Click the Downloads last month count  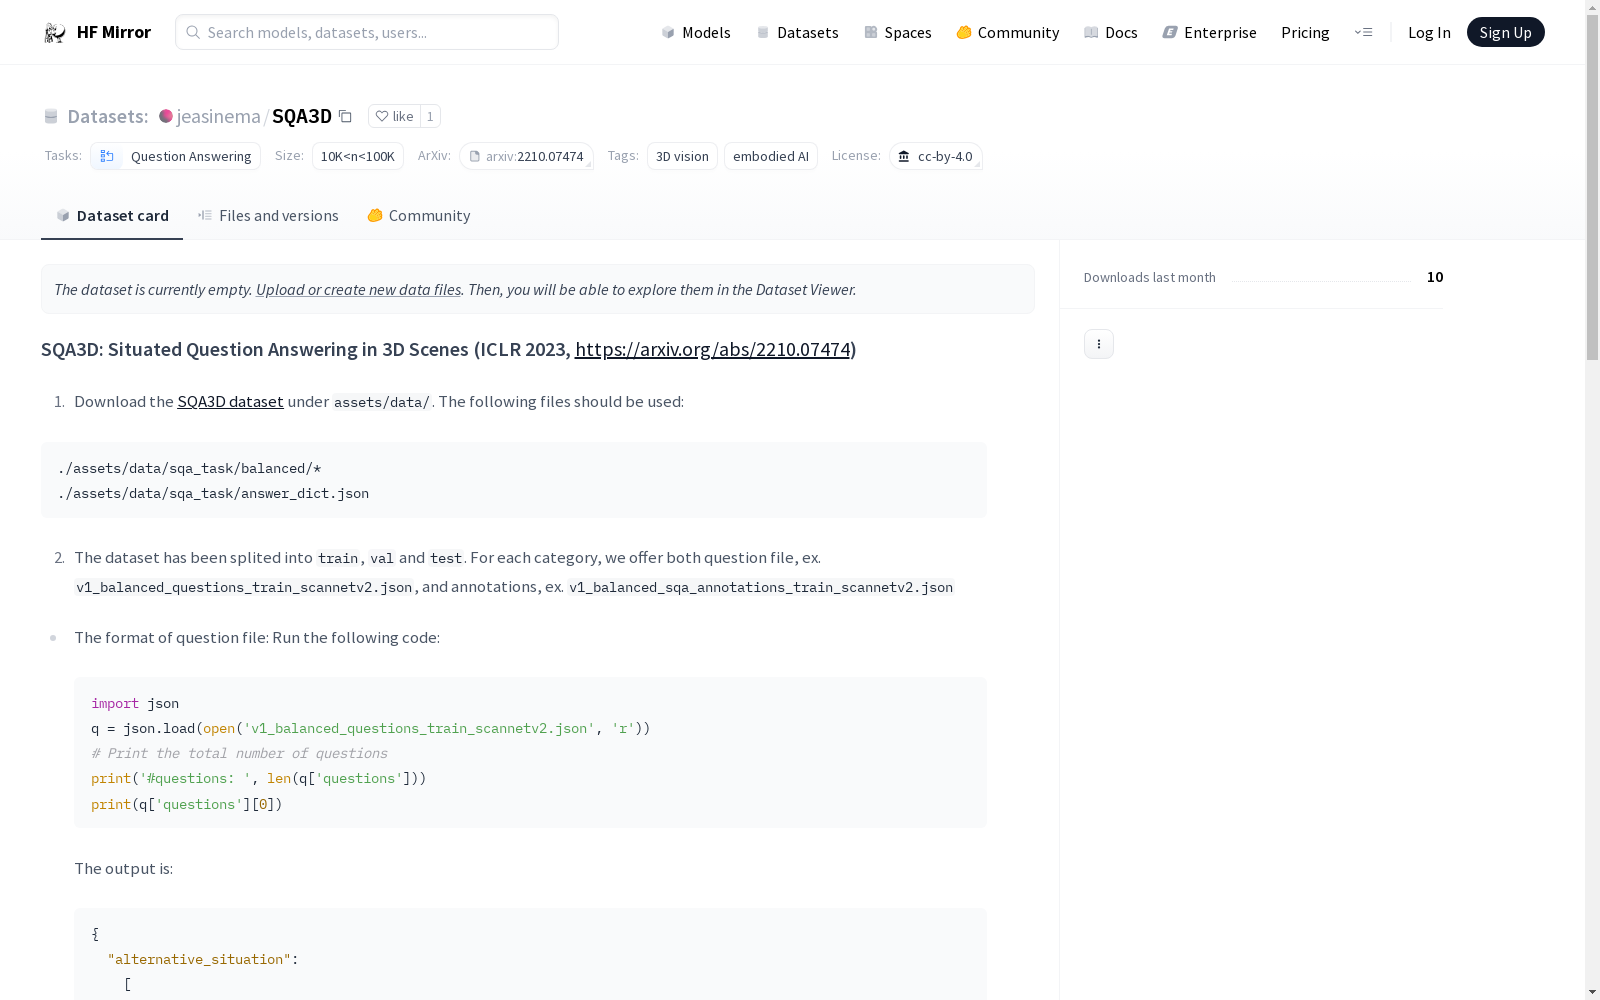[1435, 277]
